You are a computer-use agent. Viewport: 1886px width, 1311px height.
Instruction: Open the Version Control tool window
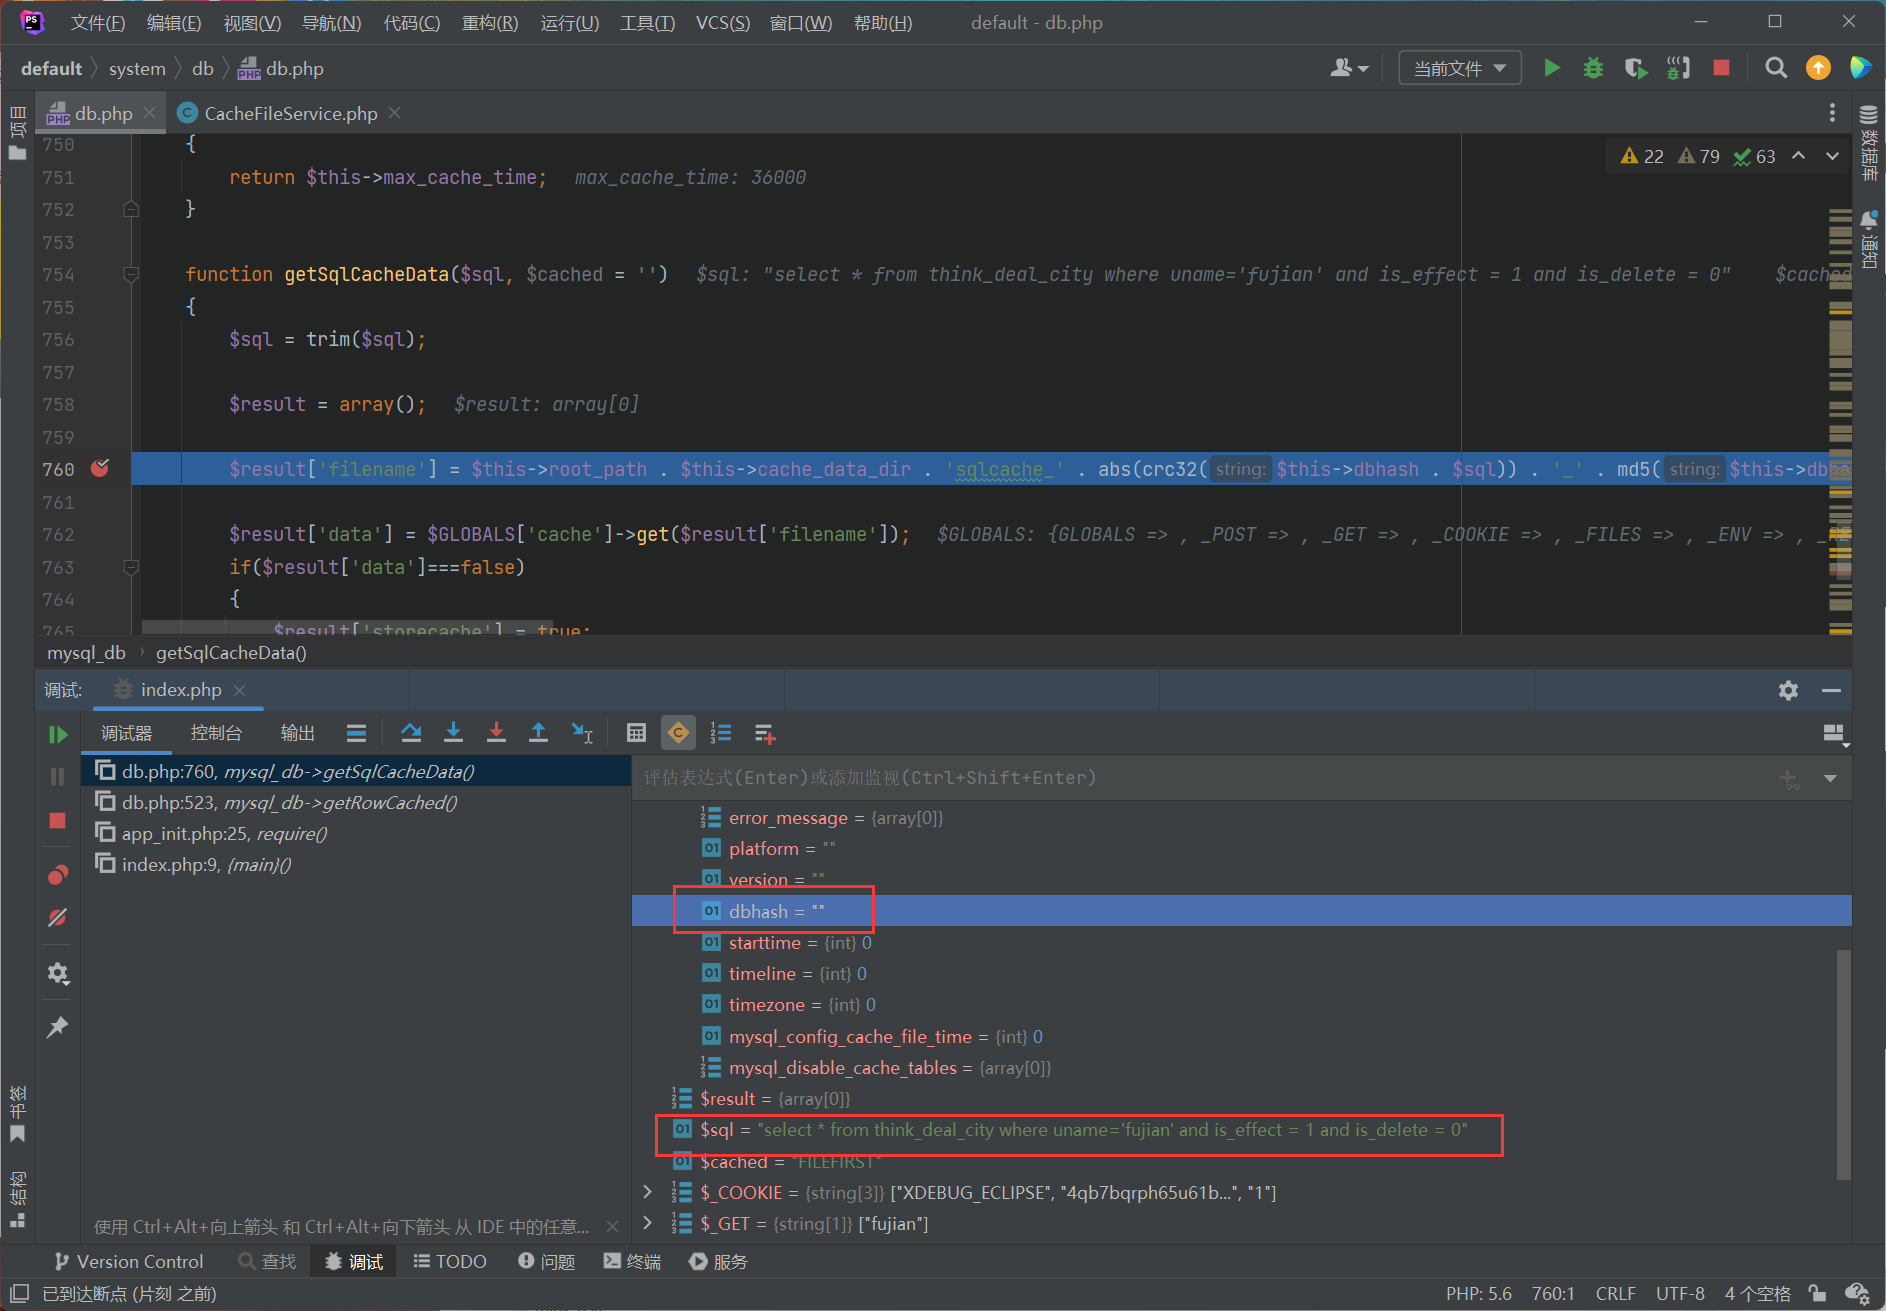pos(129,1262)
